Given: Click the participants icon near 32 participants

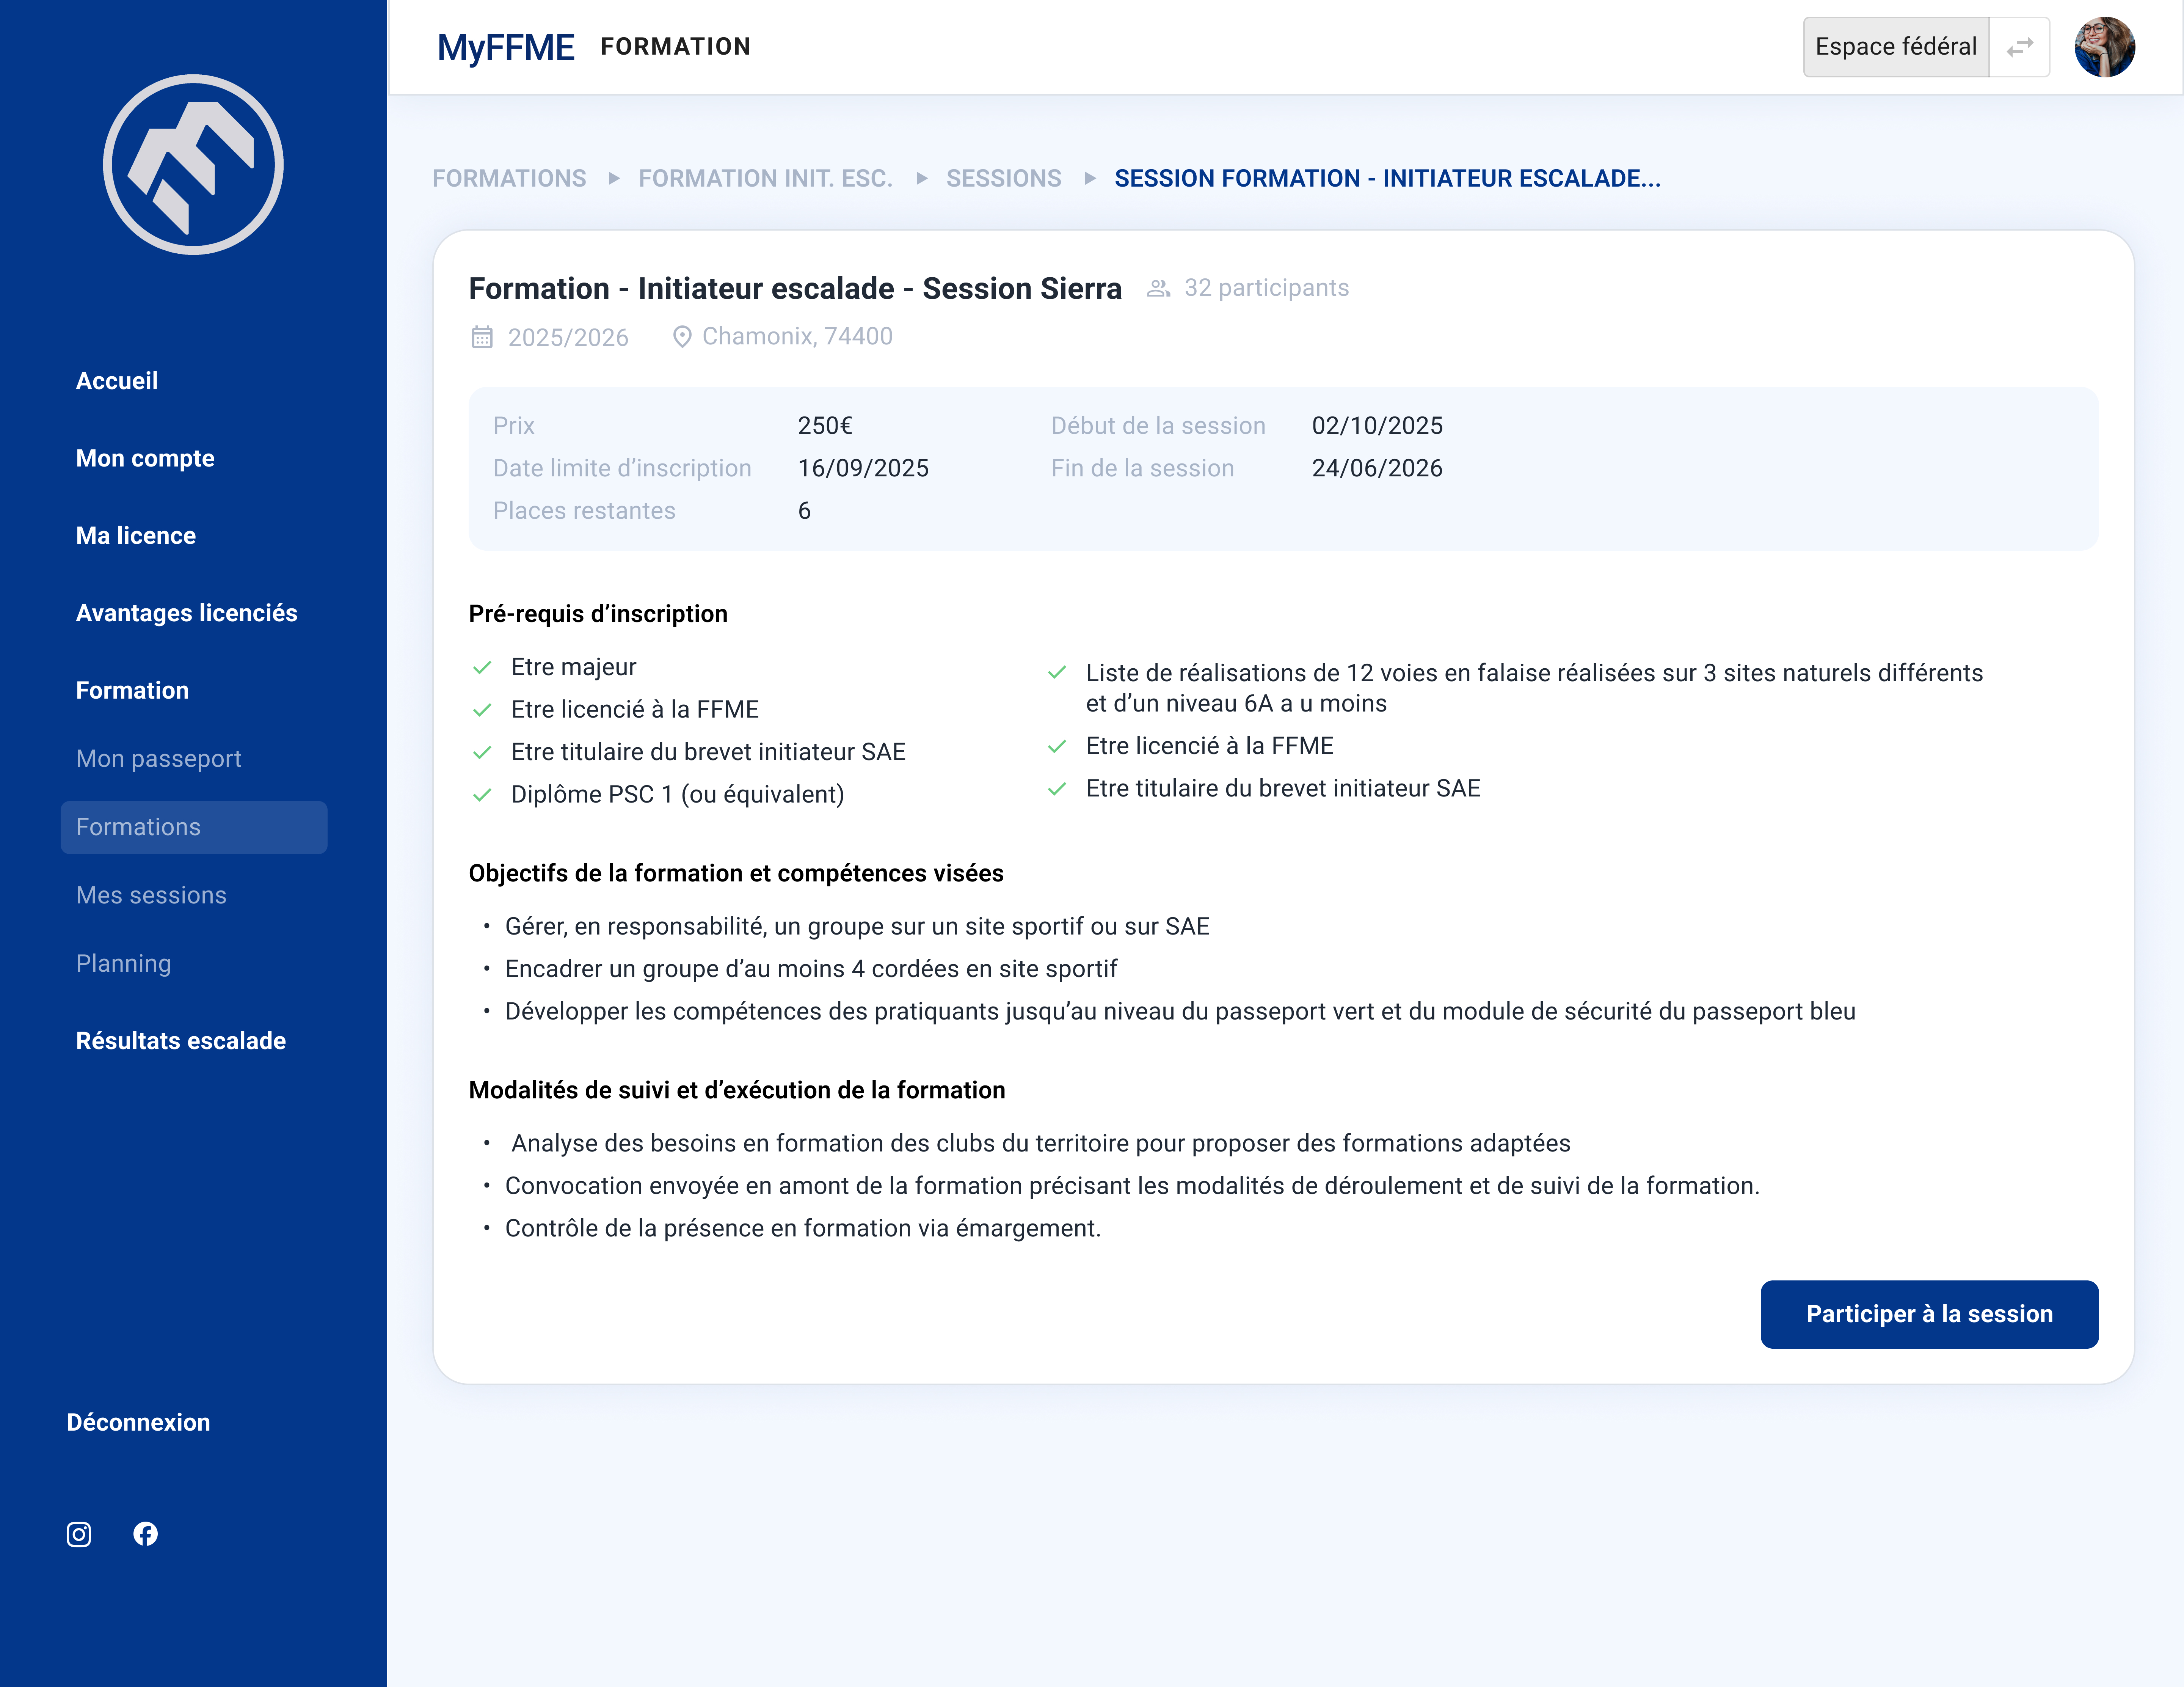Looking at the screenshot, I should click(1159, 287).
